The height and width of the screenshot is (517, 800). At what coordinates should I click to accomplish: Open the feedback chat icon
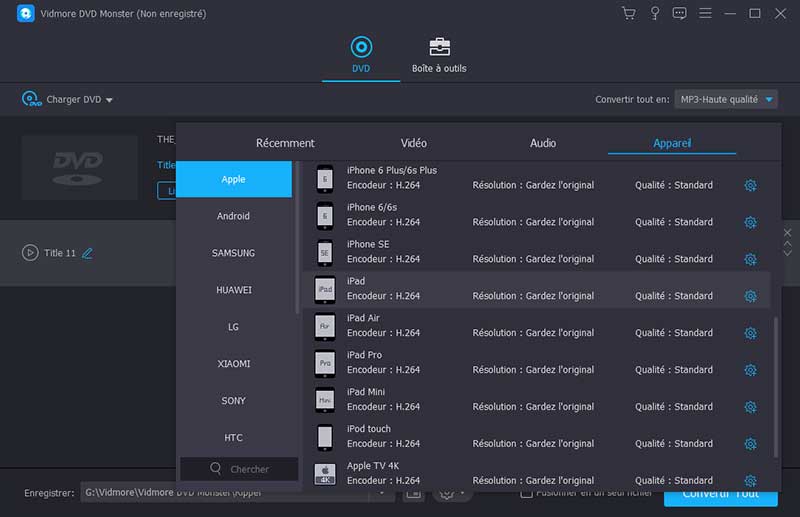point(679,14)
